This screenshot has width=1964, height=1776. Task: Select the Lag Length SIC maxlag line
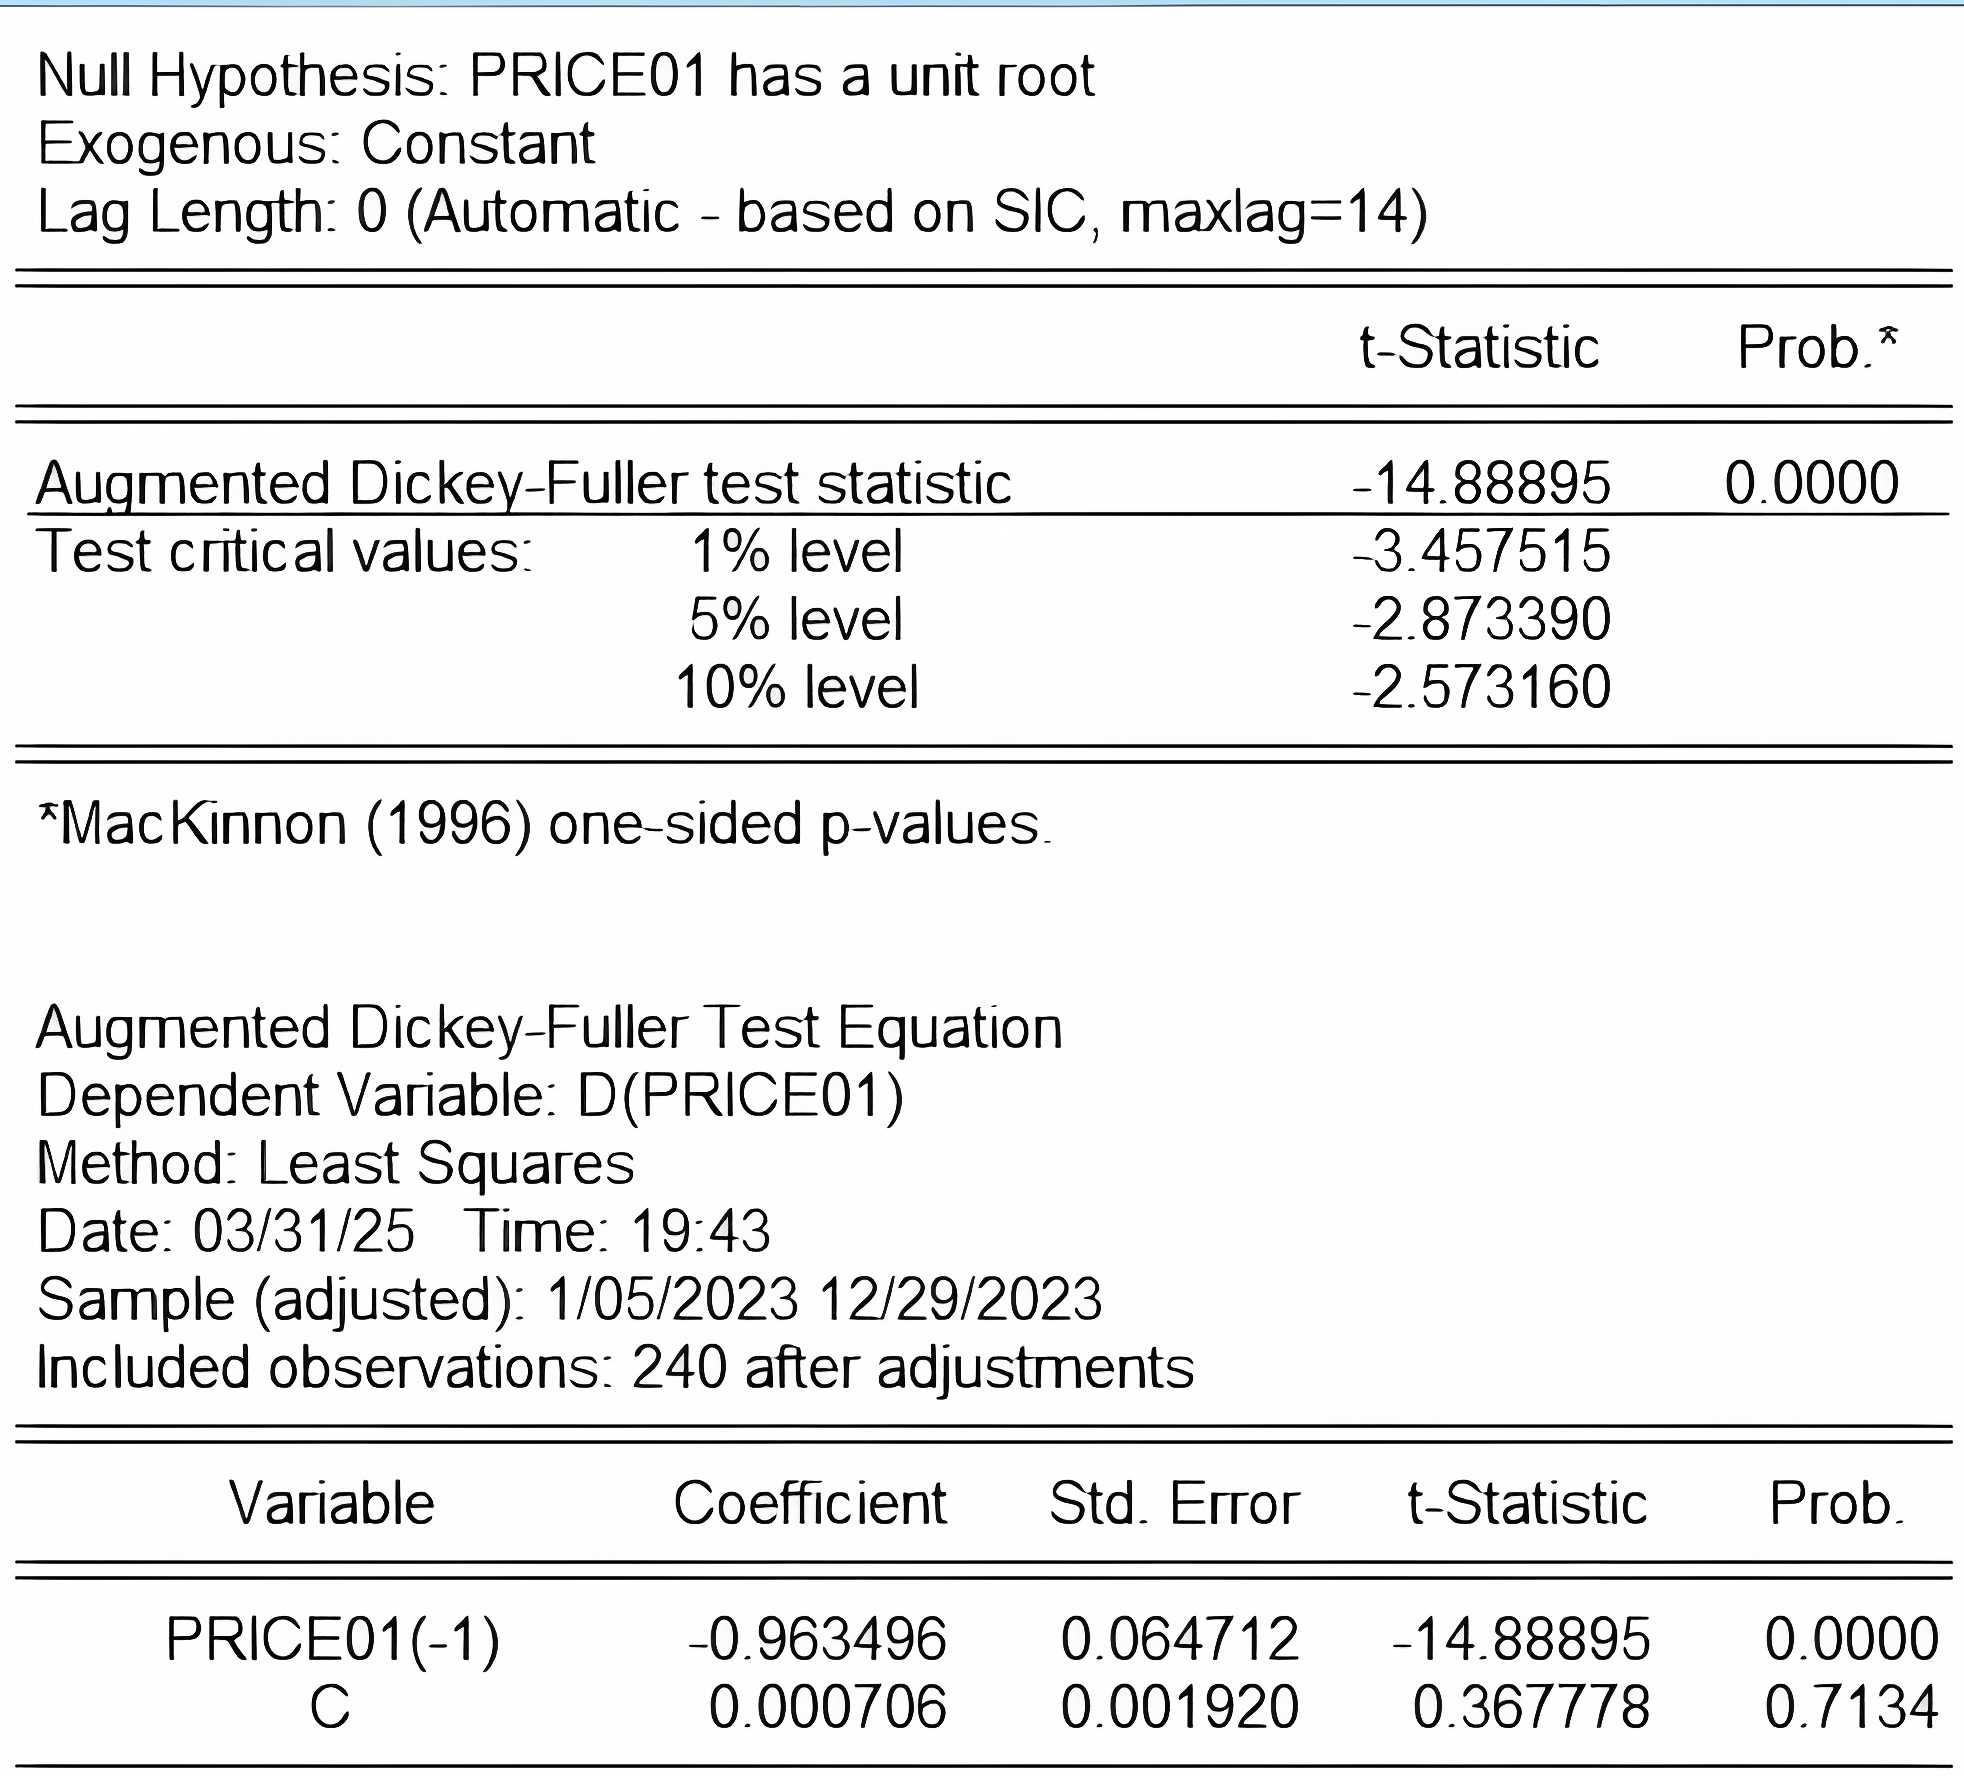click(732, 213)
